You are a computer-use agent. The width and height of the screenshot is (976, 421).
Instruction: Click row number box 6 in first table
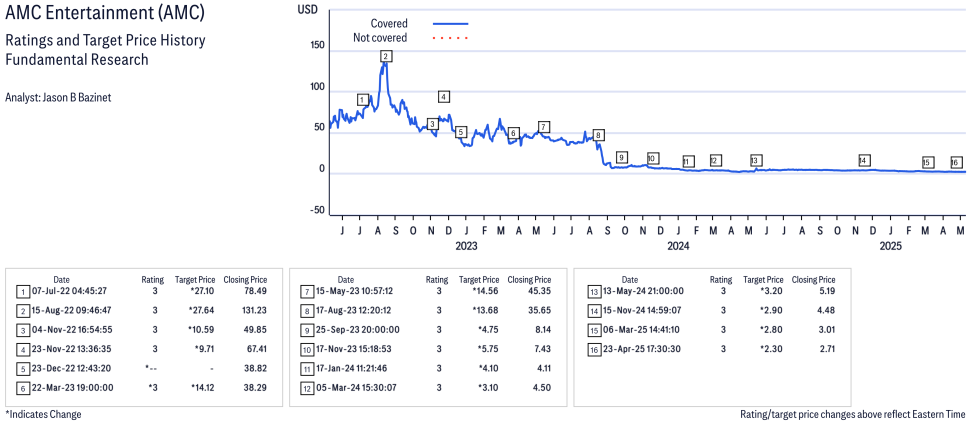[x=22, y=388]
